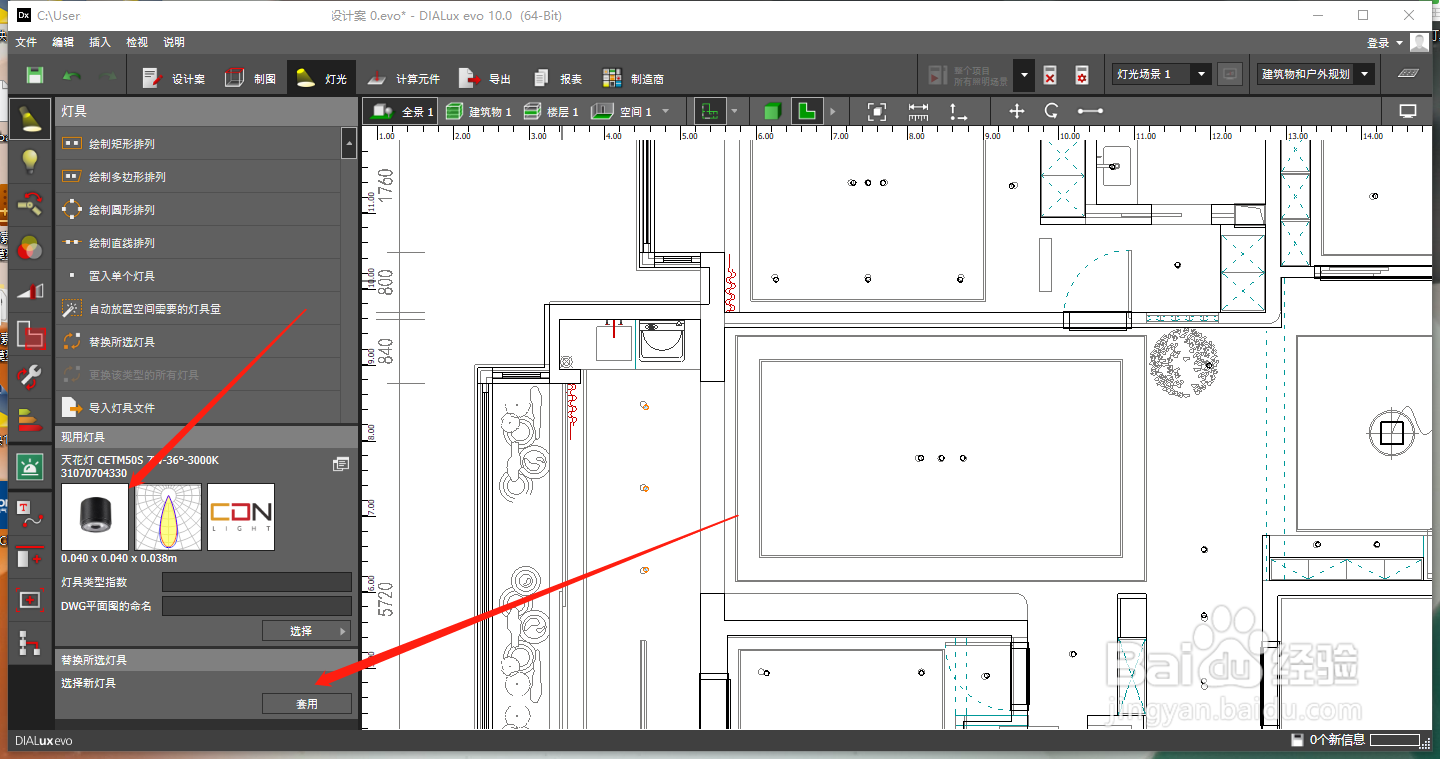Viewport: 1440px width, 759px height.
Task: Click the 套用 apply button
Action: click(x=307, y=704)
